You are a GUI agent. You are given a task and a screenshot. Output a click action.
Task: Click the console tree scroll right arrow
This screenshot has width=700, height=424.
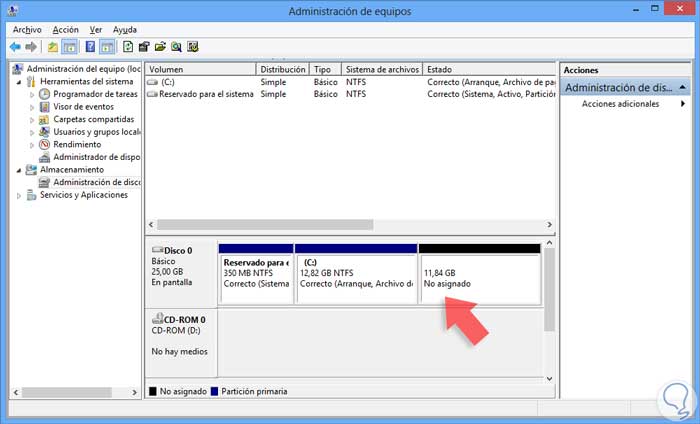(134, 392)
